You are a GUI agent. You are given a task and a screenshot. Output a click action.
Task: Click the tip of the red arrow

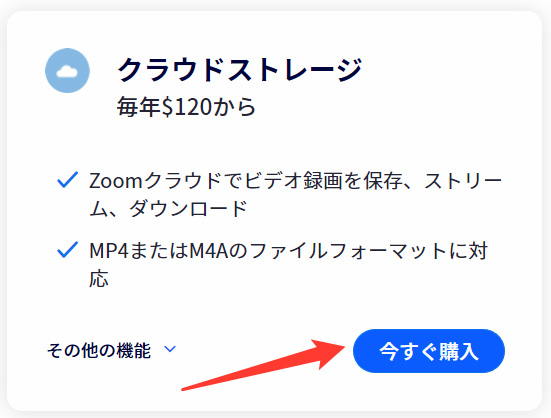344,346
